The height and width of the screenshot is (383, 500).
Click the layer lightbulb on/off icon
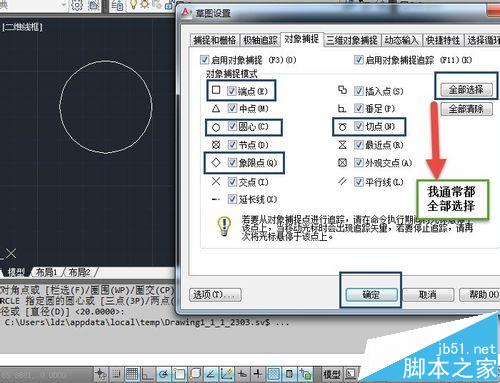pyautogui.click(x=134, y=5)
